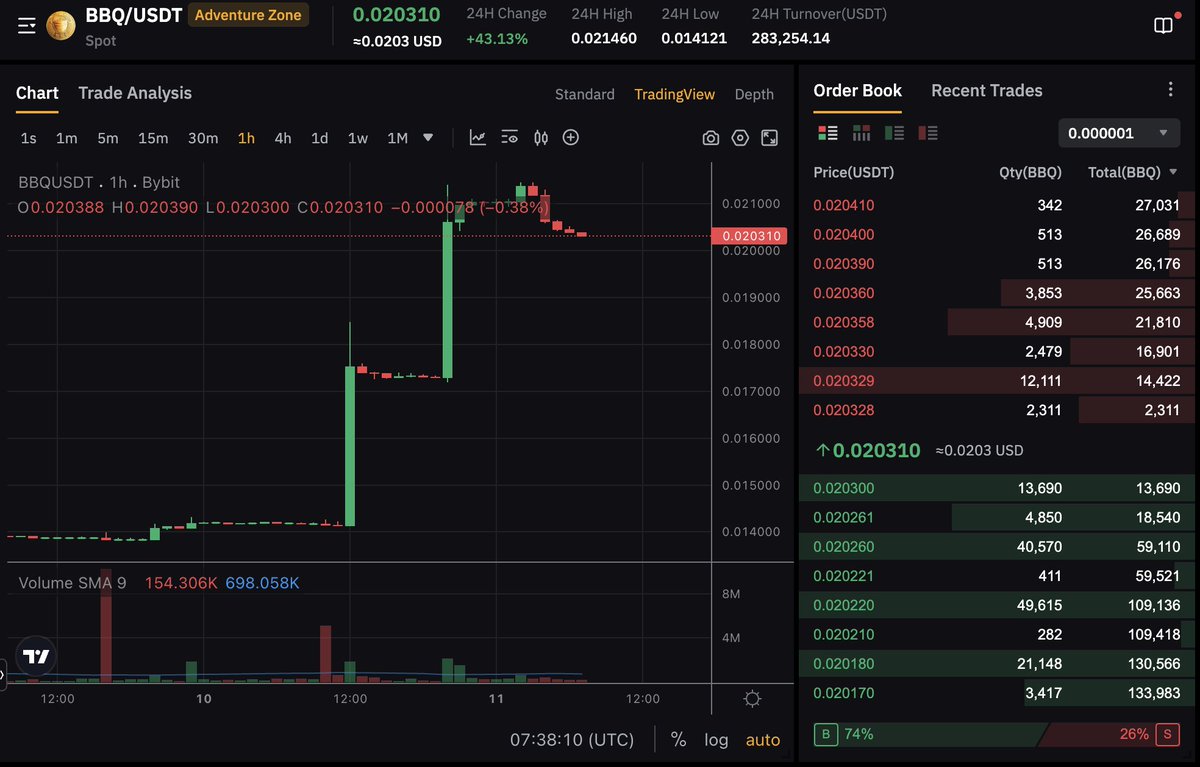Switch to the Trade Analysis tab
Viewport: 1200px width, 767px height.
[135, 93]
